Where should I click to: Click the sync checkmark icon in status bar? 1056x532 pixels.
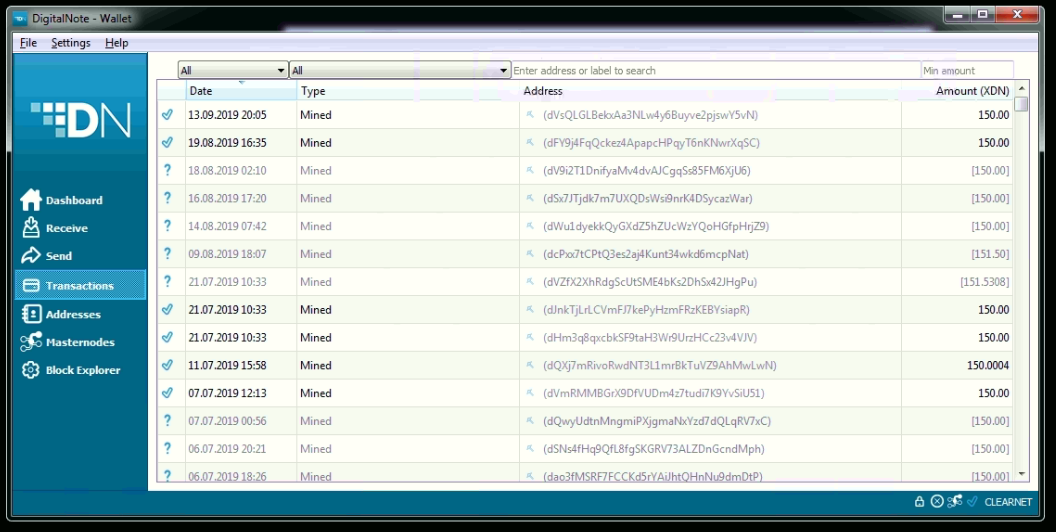(x=972, y=502)
